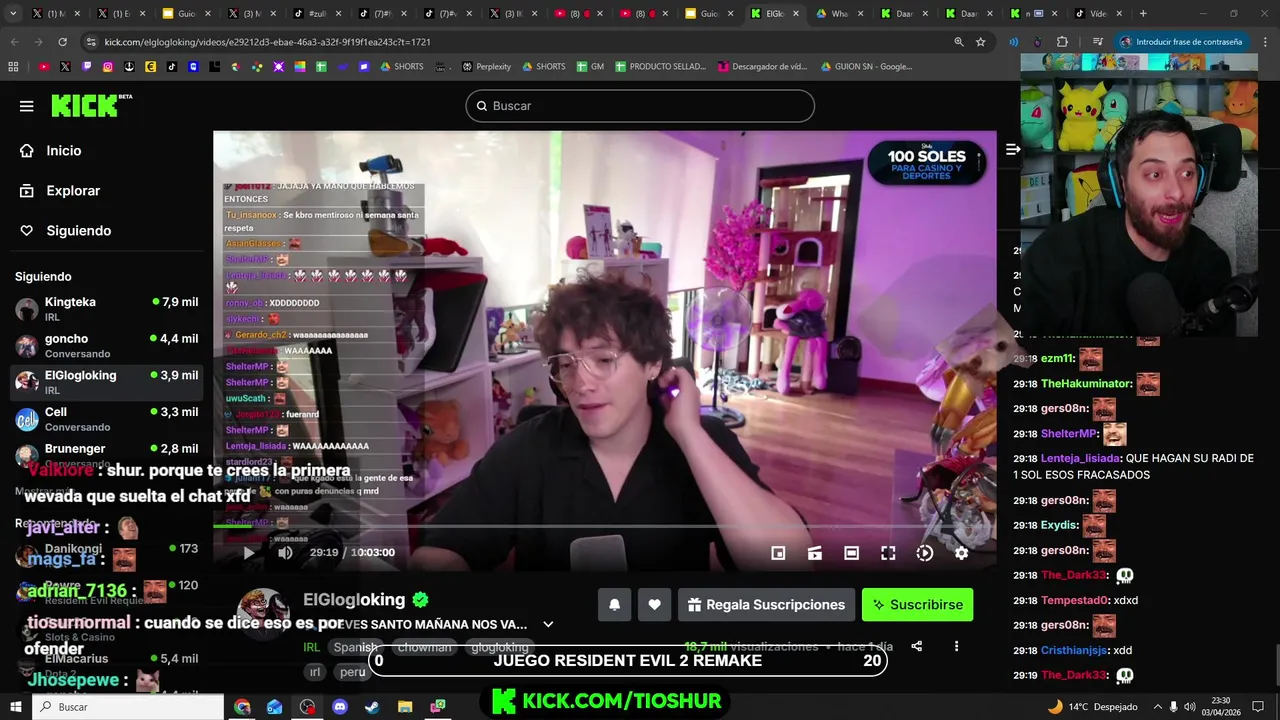
Task: Toggle theater mode in the player
Action: click(851, 553)
